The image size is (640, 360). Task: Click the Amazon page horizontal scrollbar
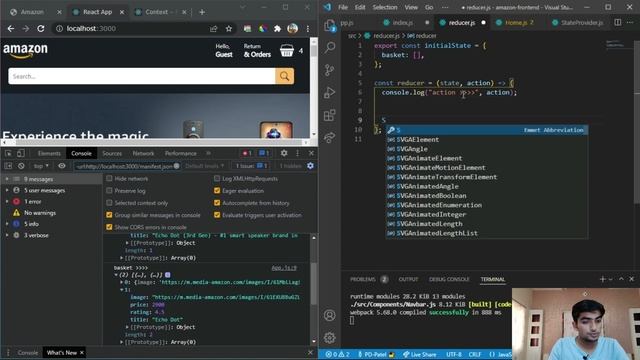pos(155,142)
